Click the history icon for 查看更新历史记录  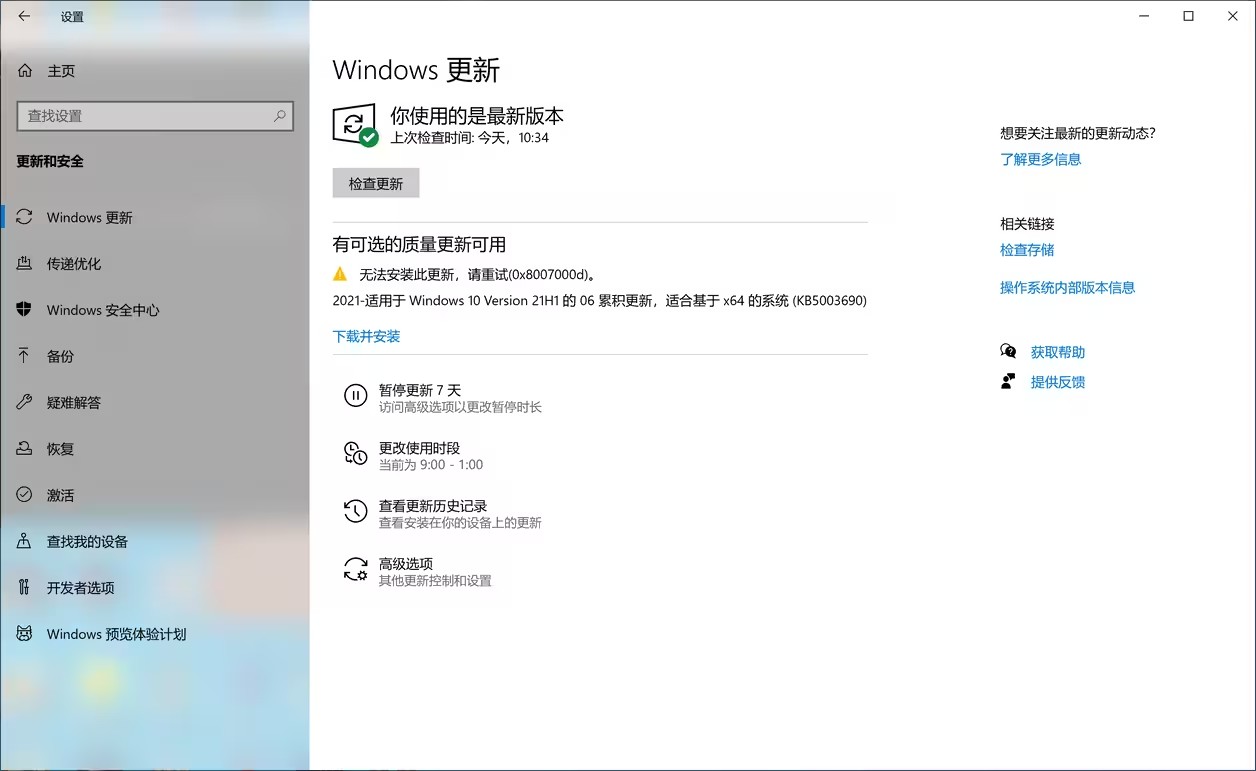(355, 511)
